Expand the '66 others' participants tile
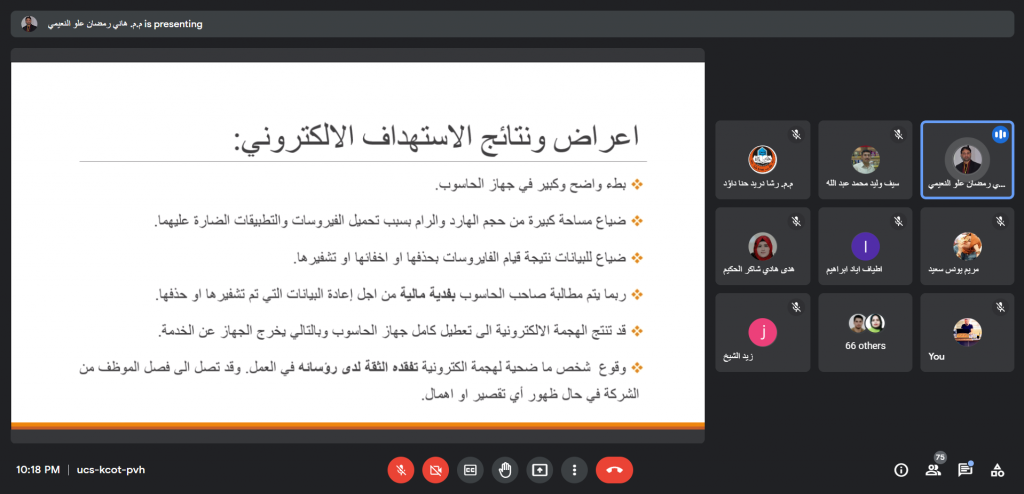Screen dimensions: 1024x494 864,330
